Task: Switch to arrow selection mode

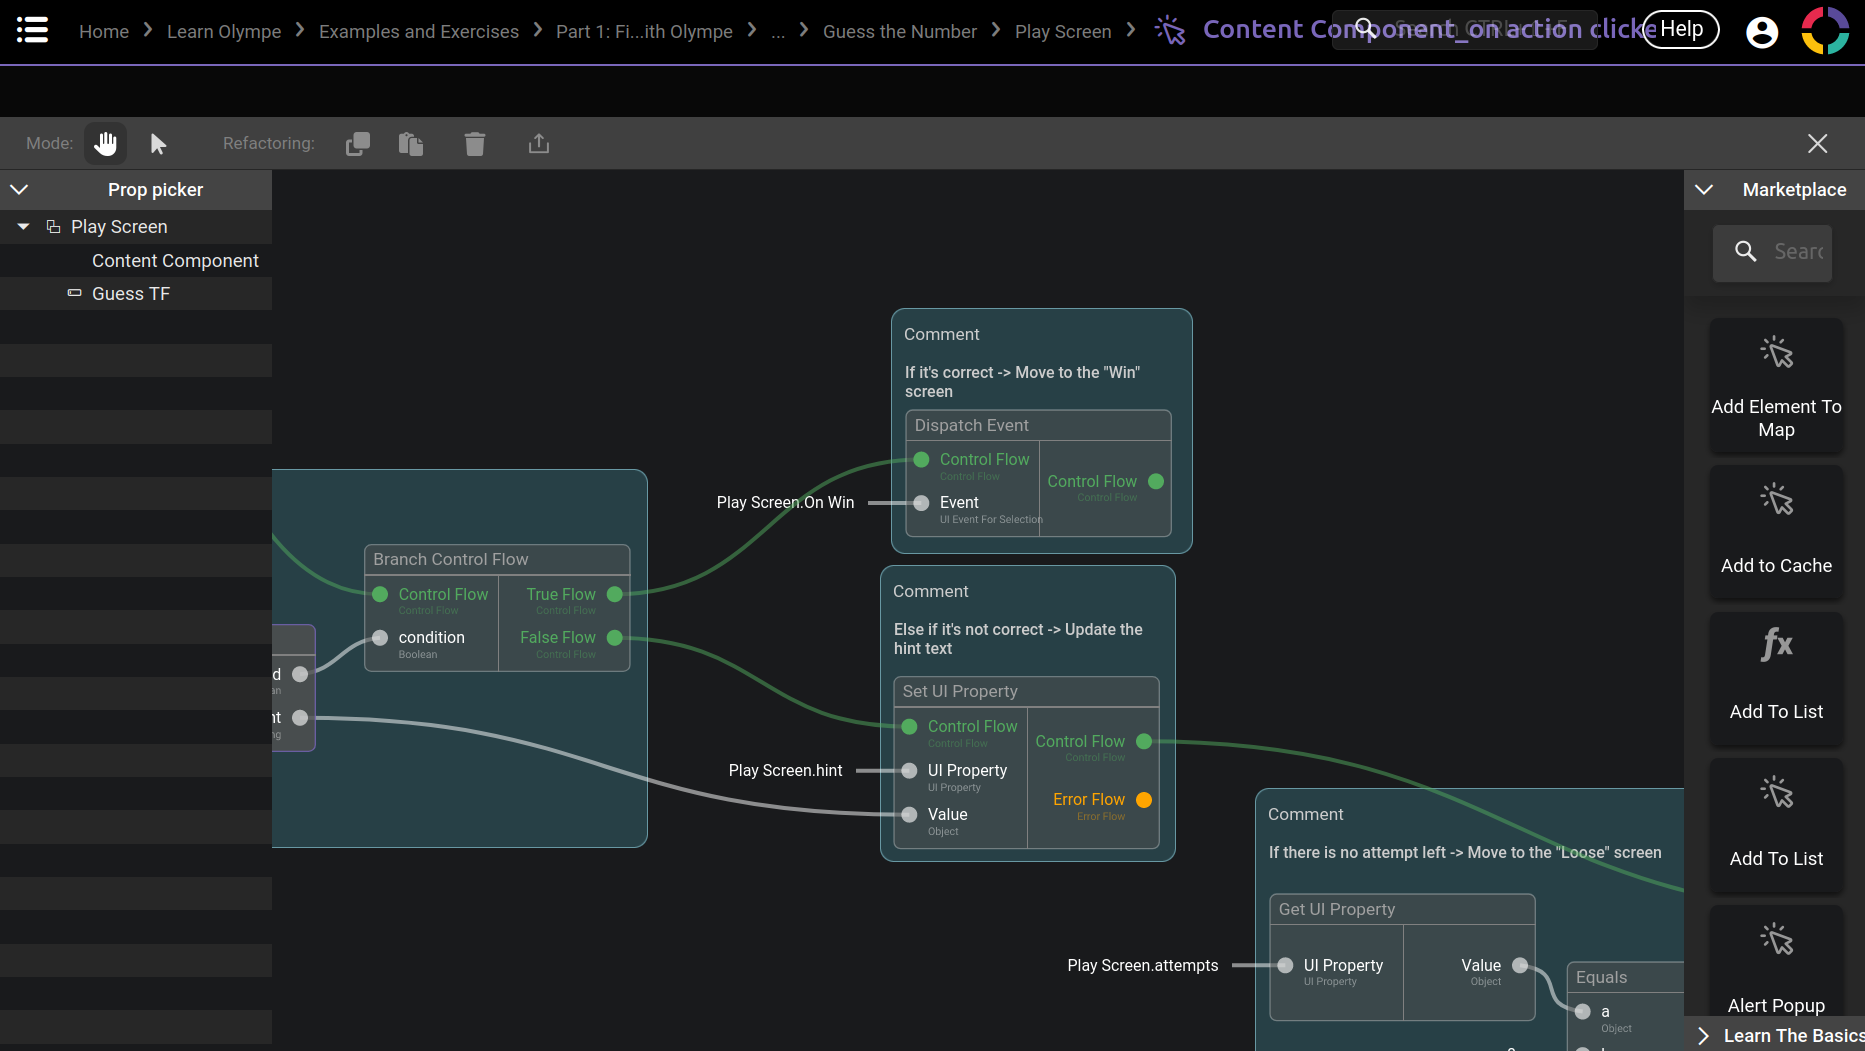Action: pos(158,144)
